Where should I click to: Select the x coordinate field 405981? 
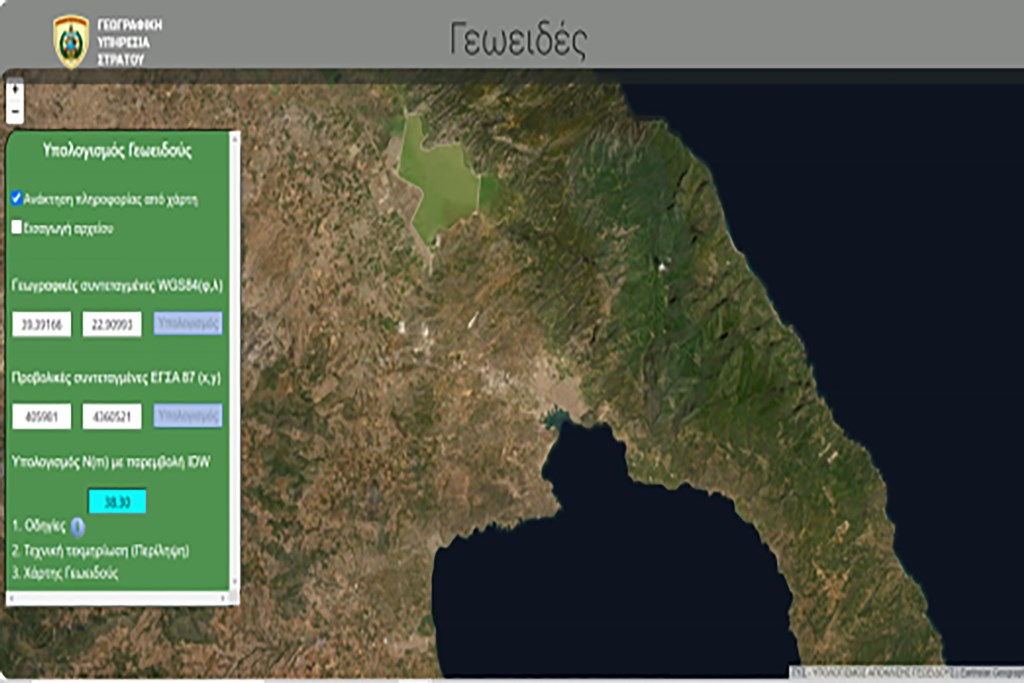42,416
